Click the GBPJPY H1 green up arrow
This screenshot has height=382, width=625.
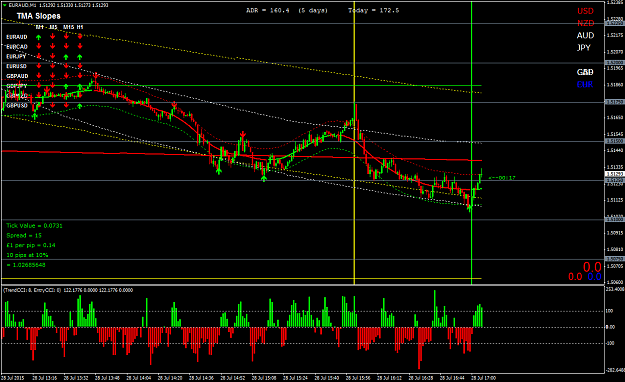click(x=80, y=86)
